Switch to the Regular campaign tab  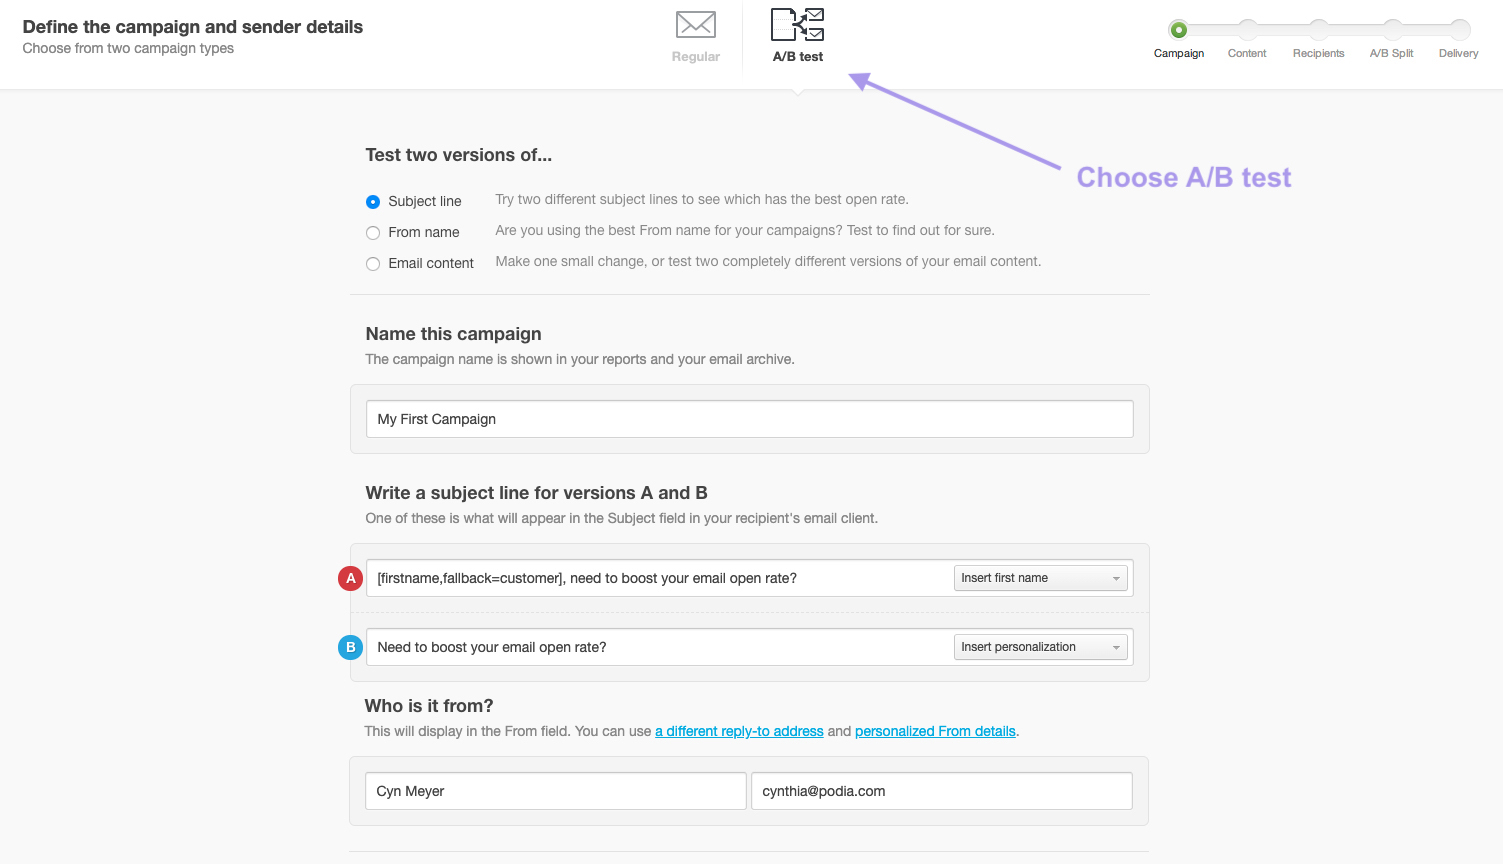click(x=695, y=35)
